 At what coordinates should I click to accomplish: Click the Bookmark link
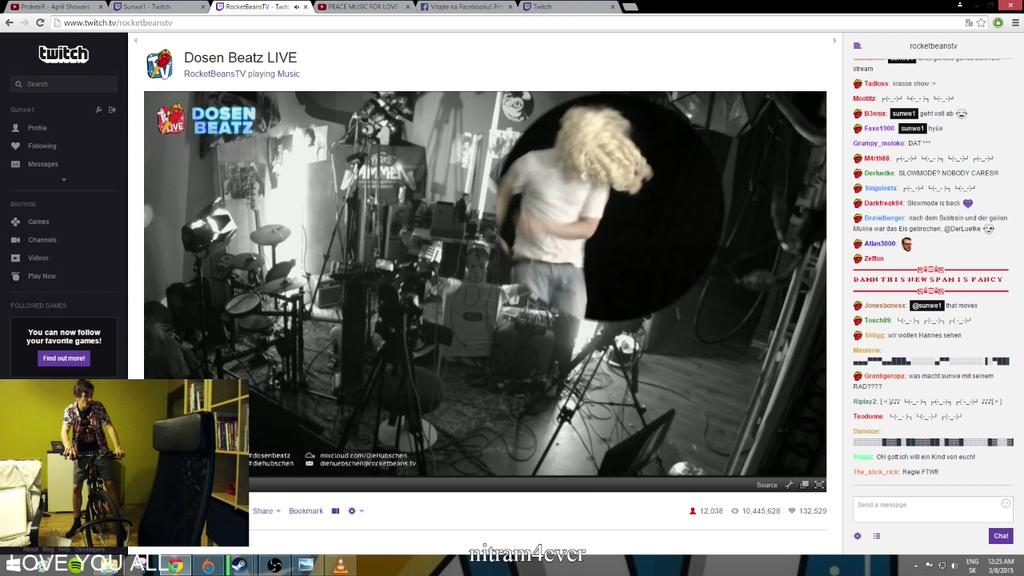306,511
